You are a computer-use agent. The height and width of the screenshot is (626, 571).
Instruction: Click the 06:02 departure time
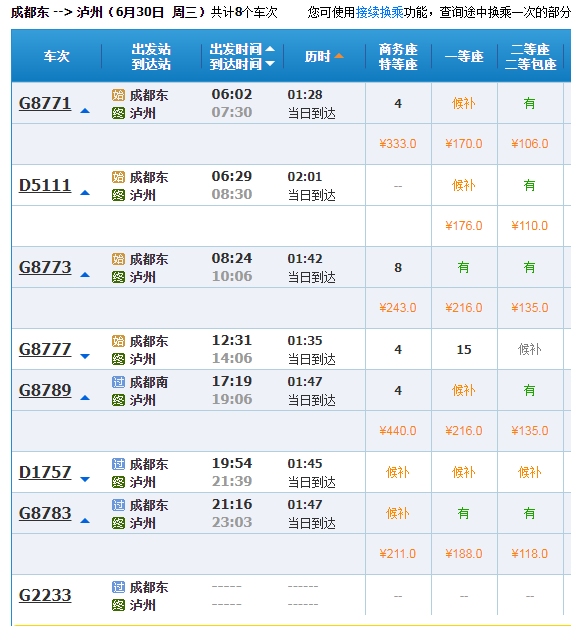pyautogui.click(x=232, y=95)
